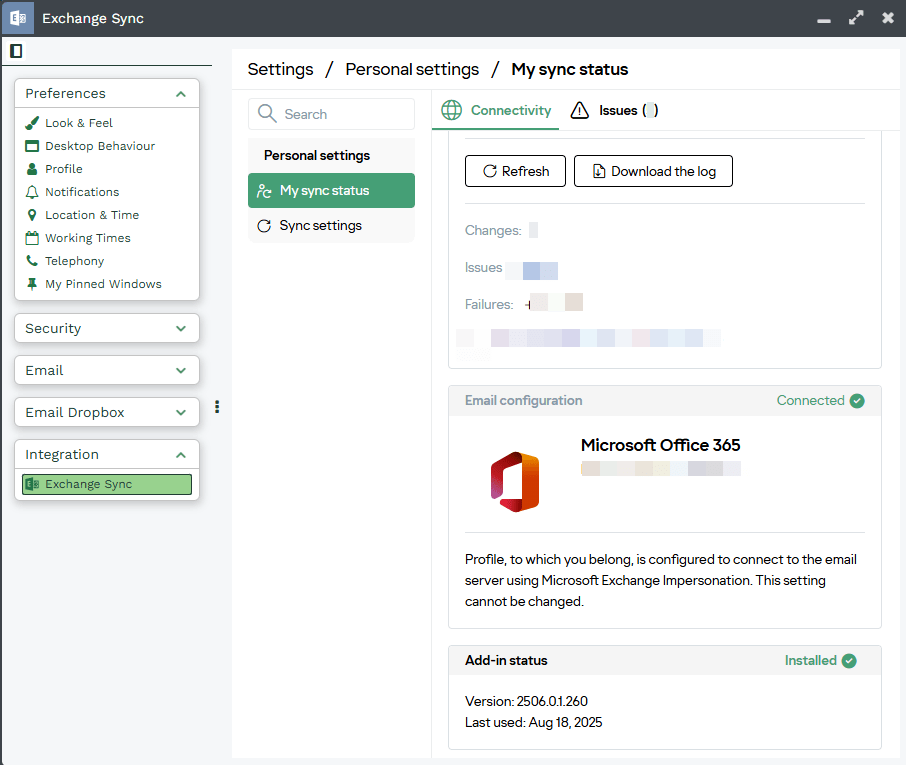906x765 pixels.
Task: Click Download the log button
Action: 653,171
